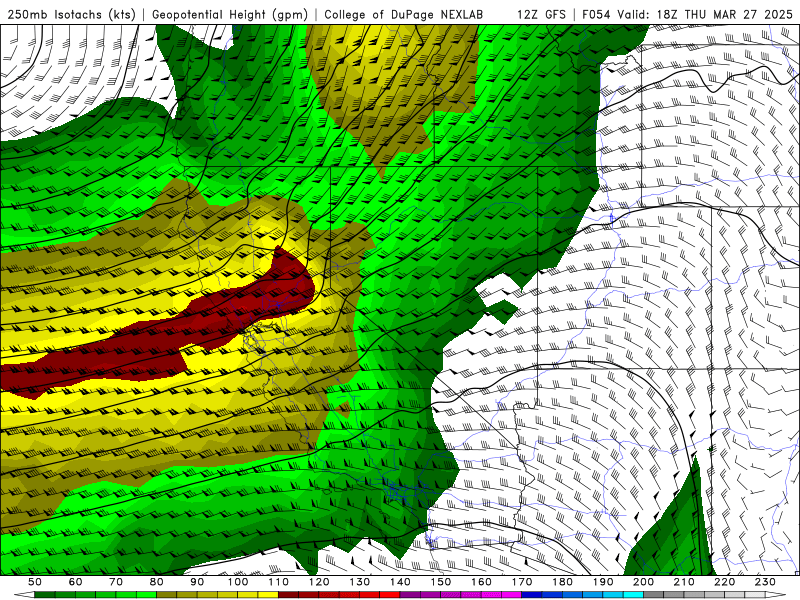Click the left arrow end of the colorbar
The height and width of the screenshot is (600, 800).
coord(24,595)
